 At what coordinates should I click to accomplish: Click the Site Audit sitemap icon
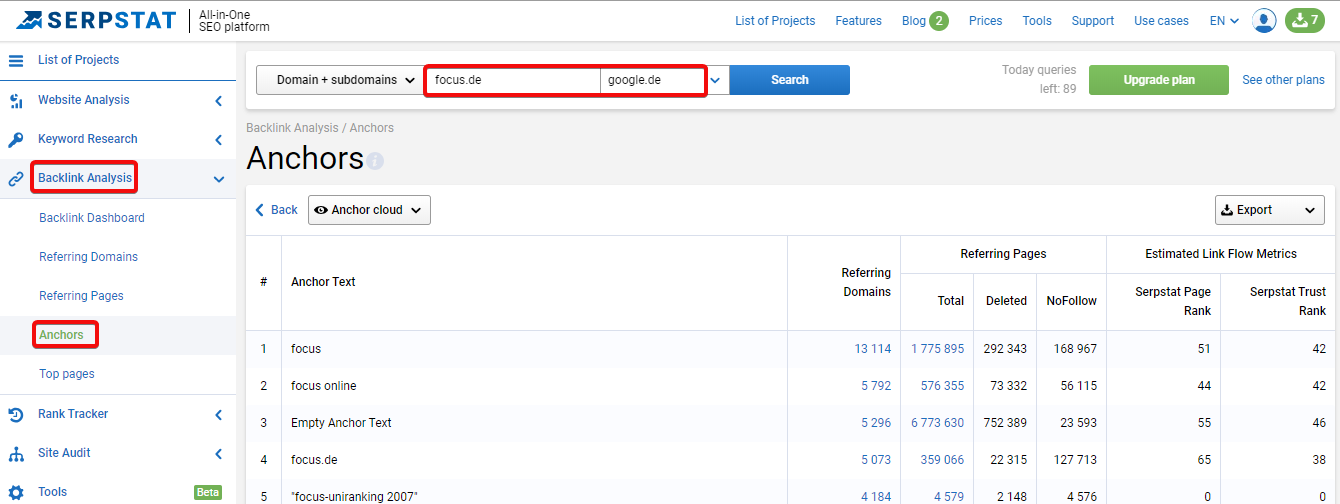(16, 453)
